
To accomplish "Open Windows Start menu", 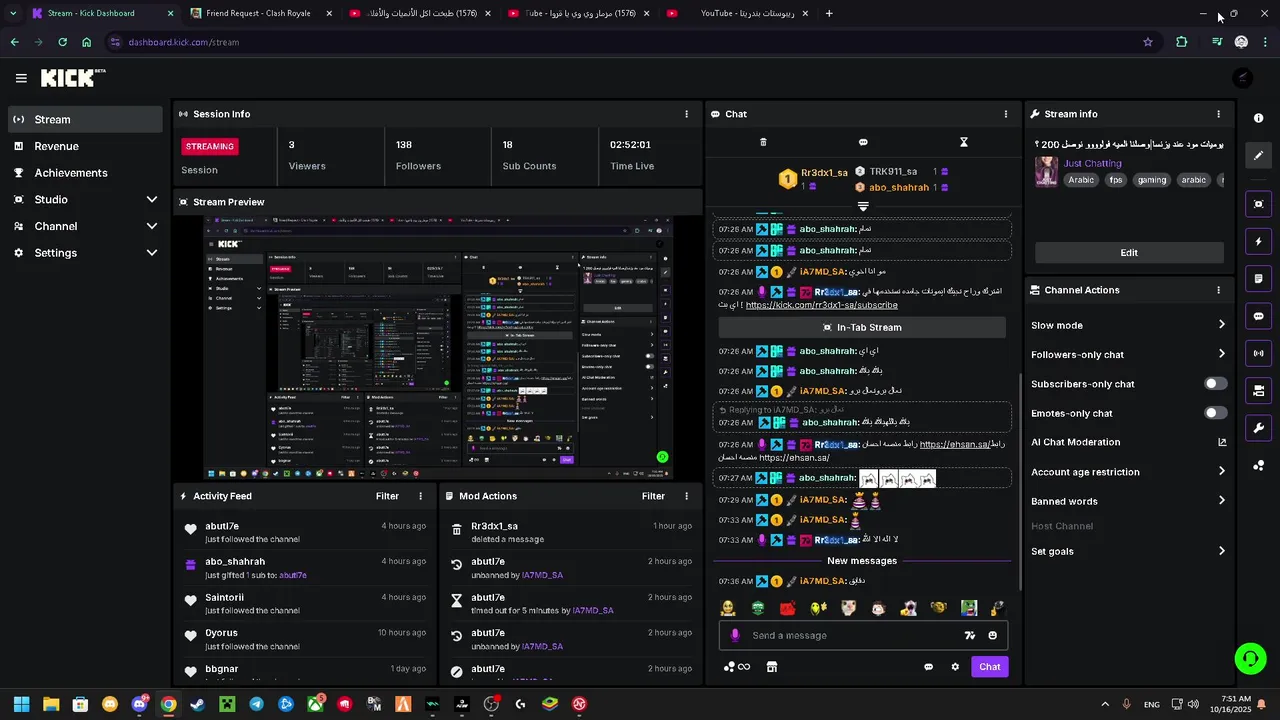I will coord(22,704).
